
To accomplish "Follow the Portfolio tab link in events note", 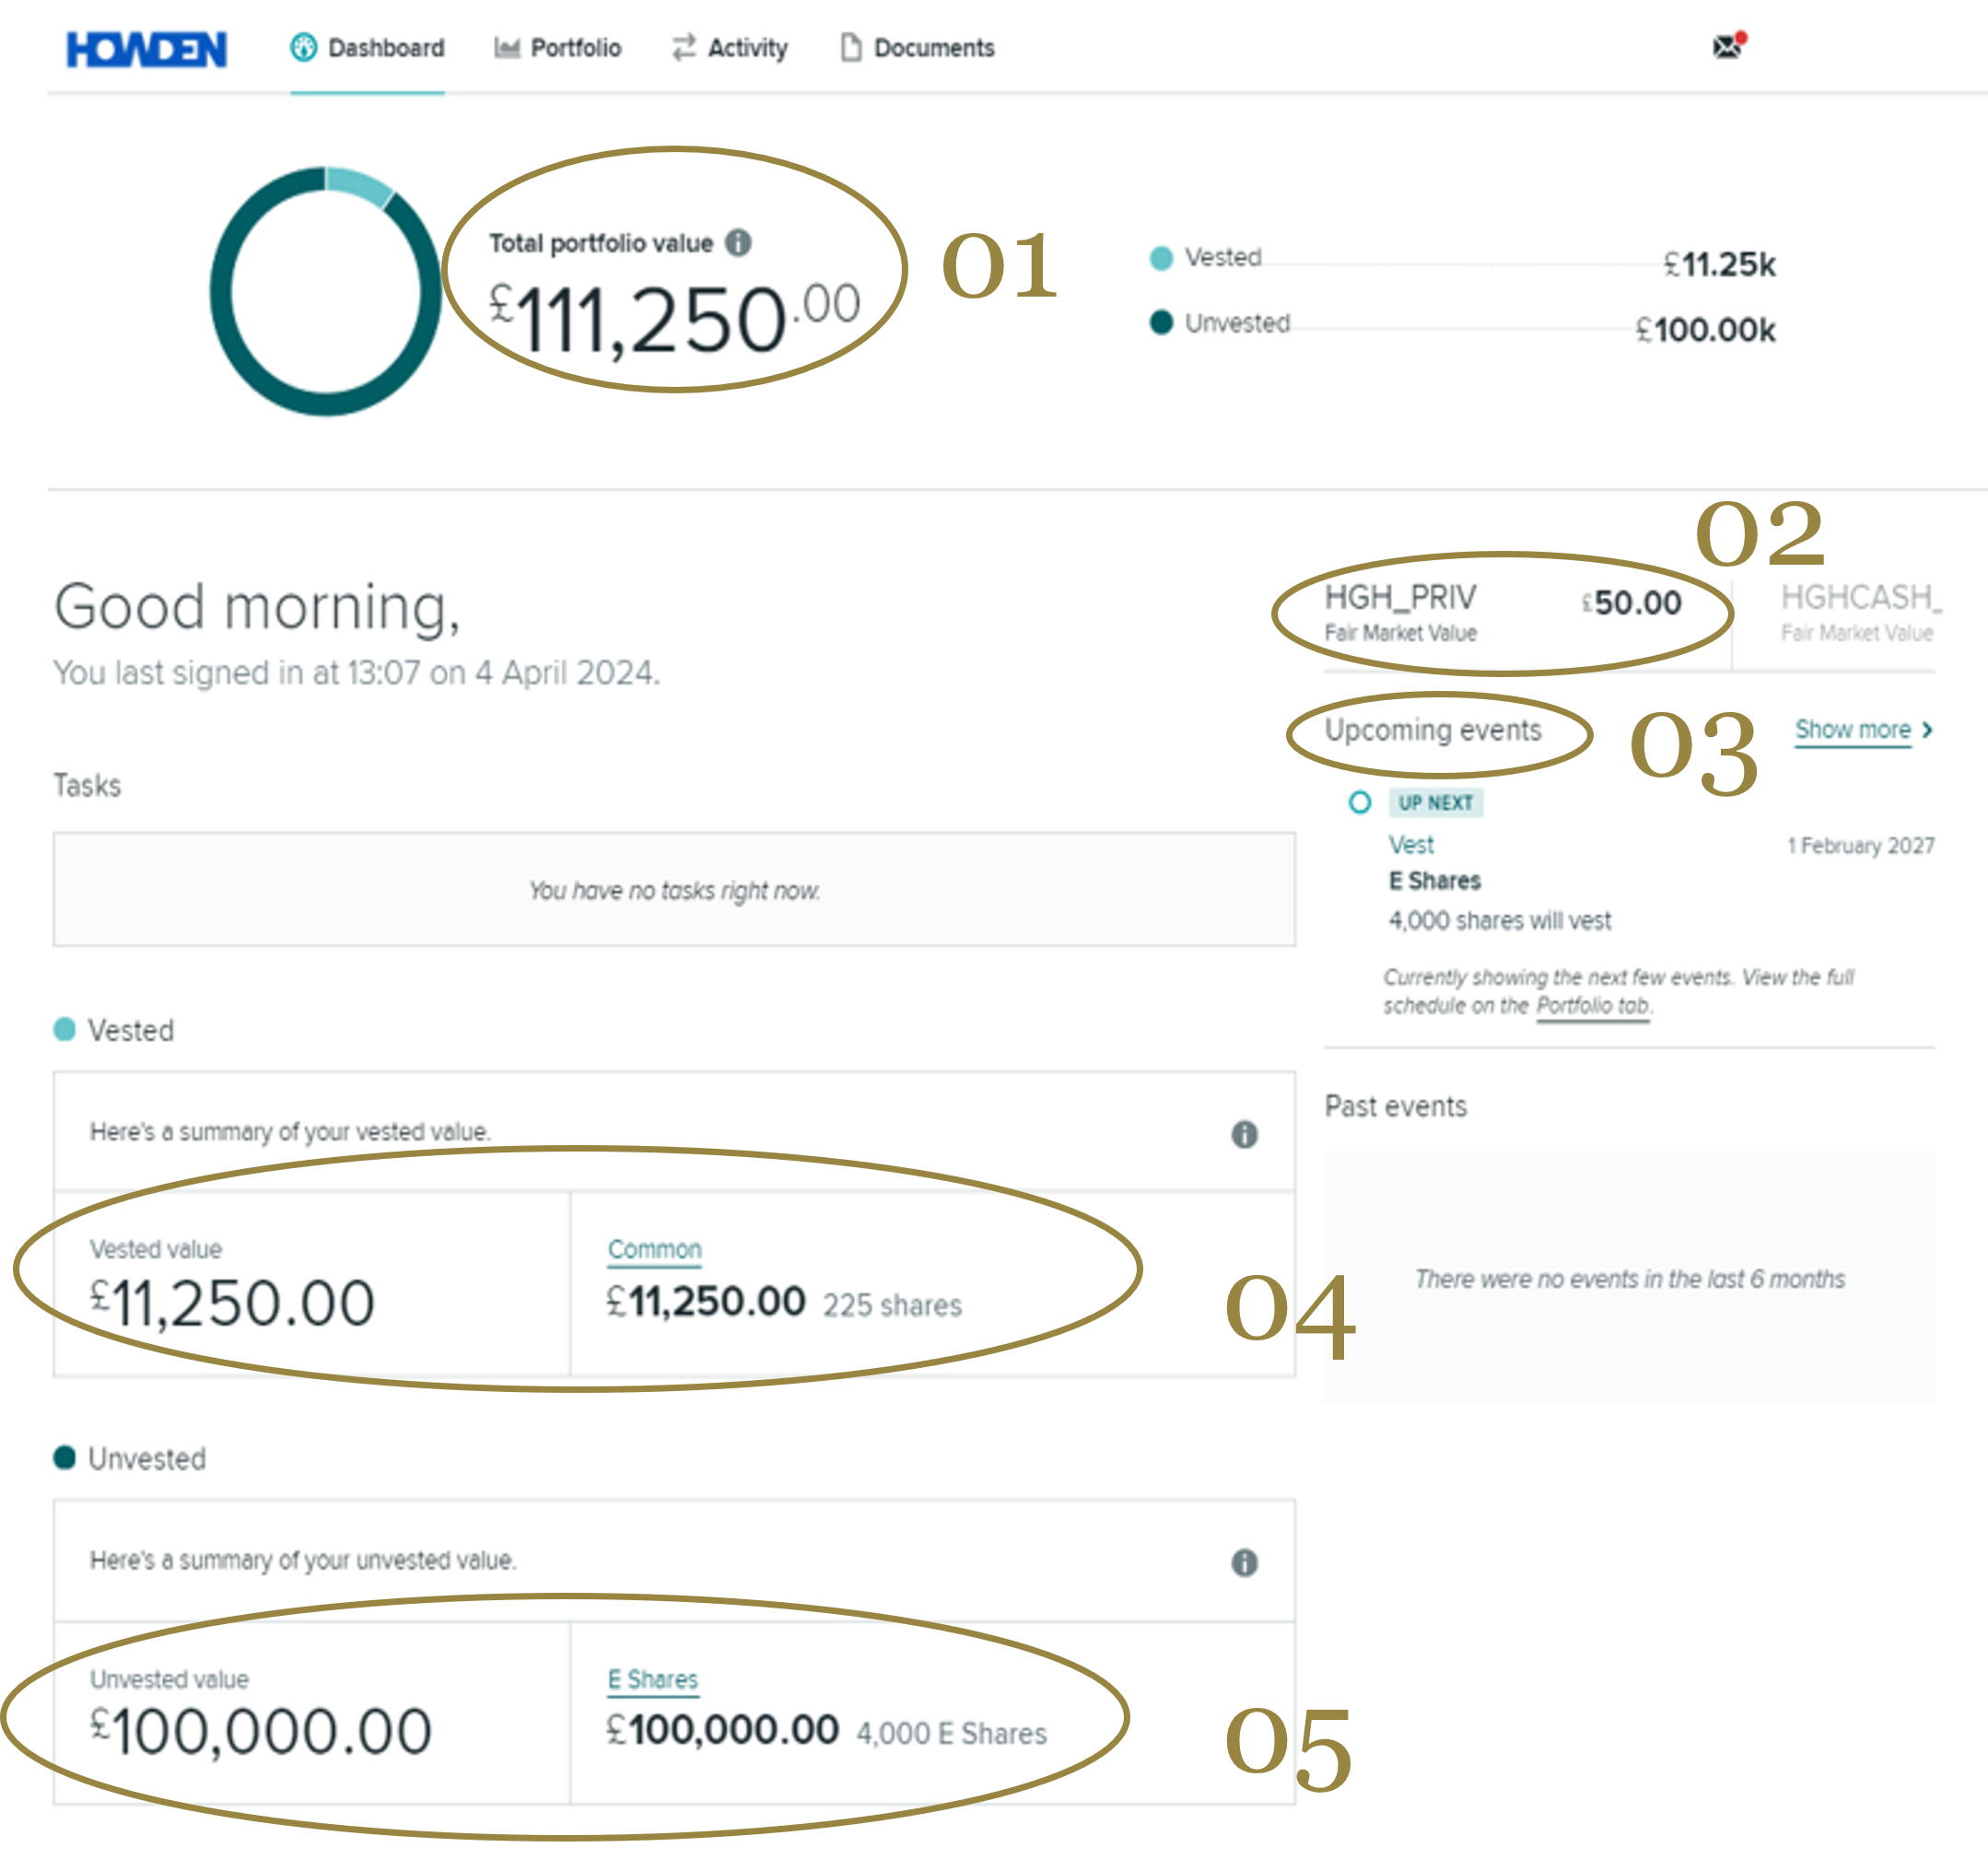I will [1592, 1006].
